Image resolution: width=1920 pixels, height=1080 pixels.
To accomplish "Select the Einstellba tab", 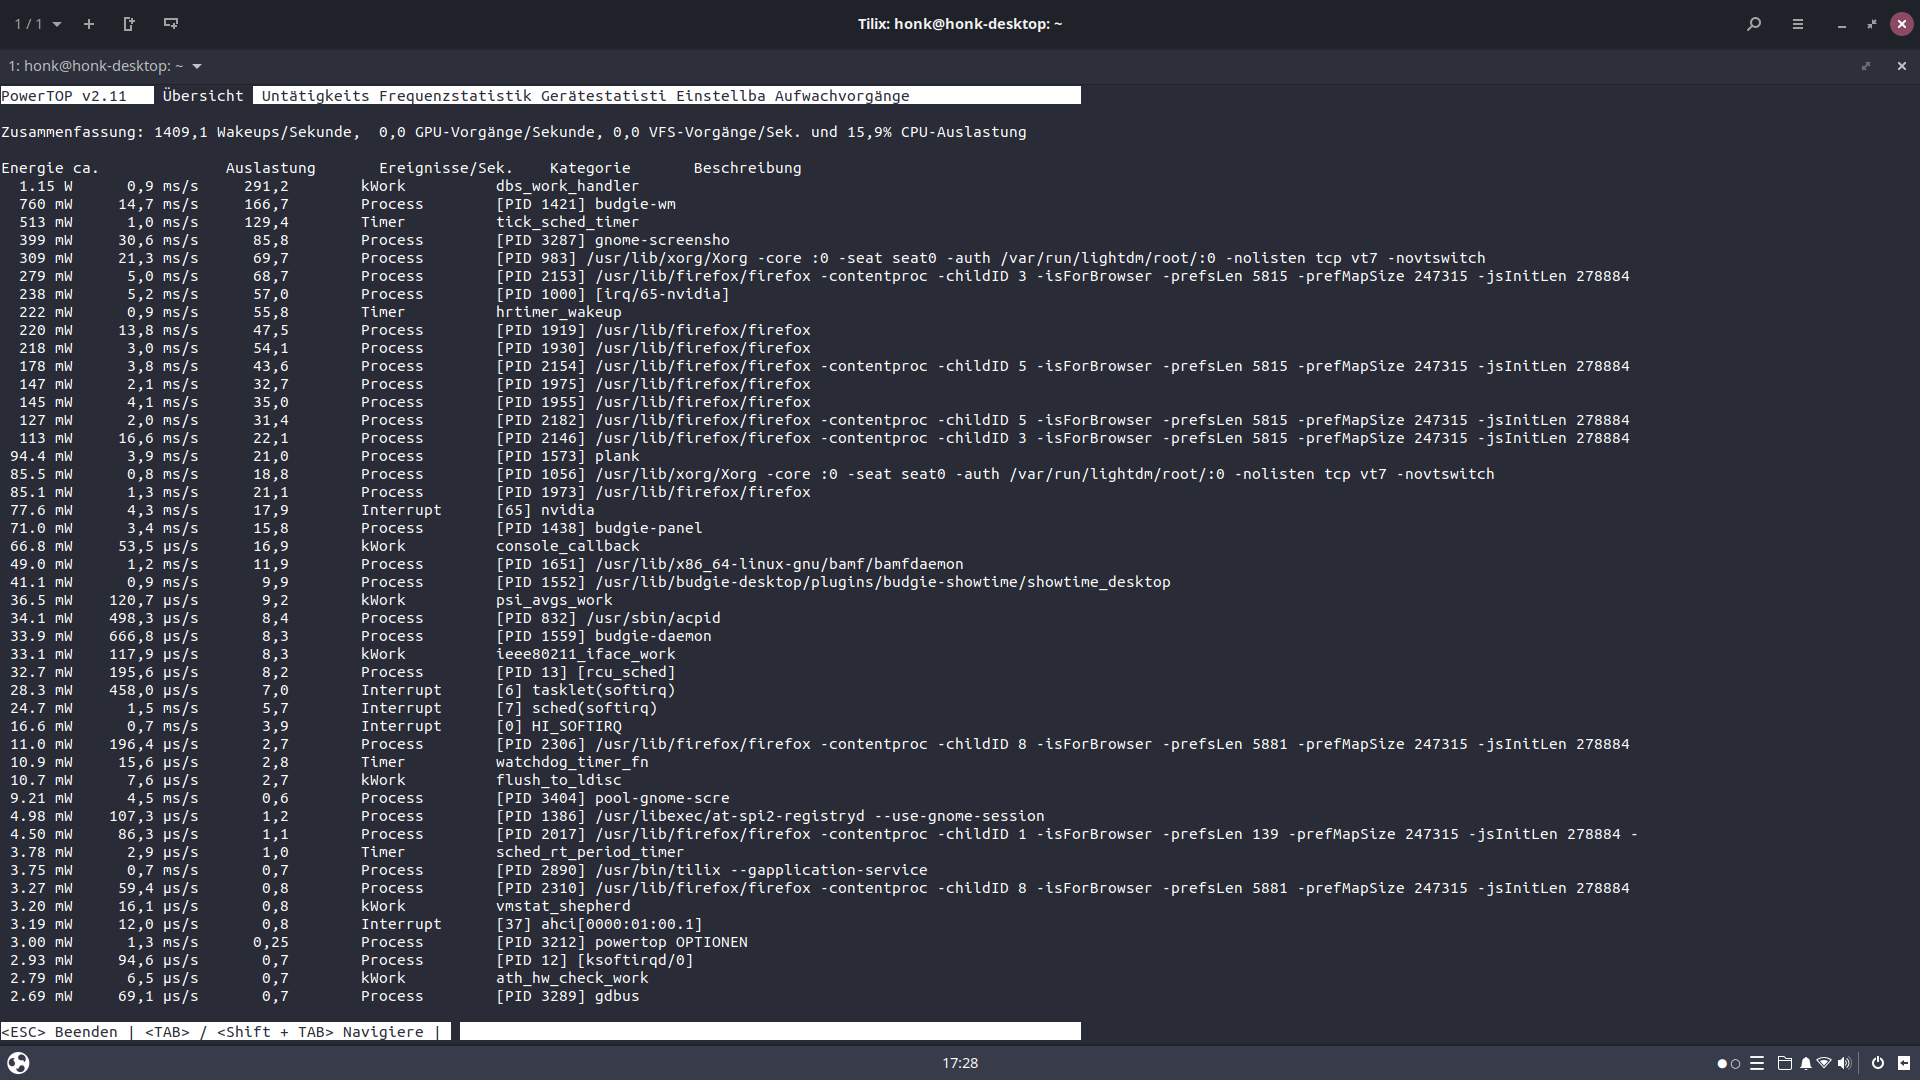I will 721,96.
